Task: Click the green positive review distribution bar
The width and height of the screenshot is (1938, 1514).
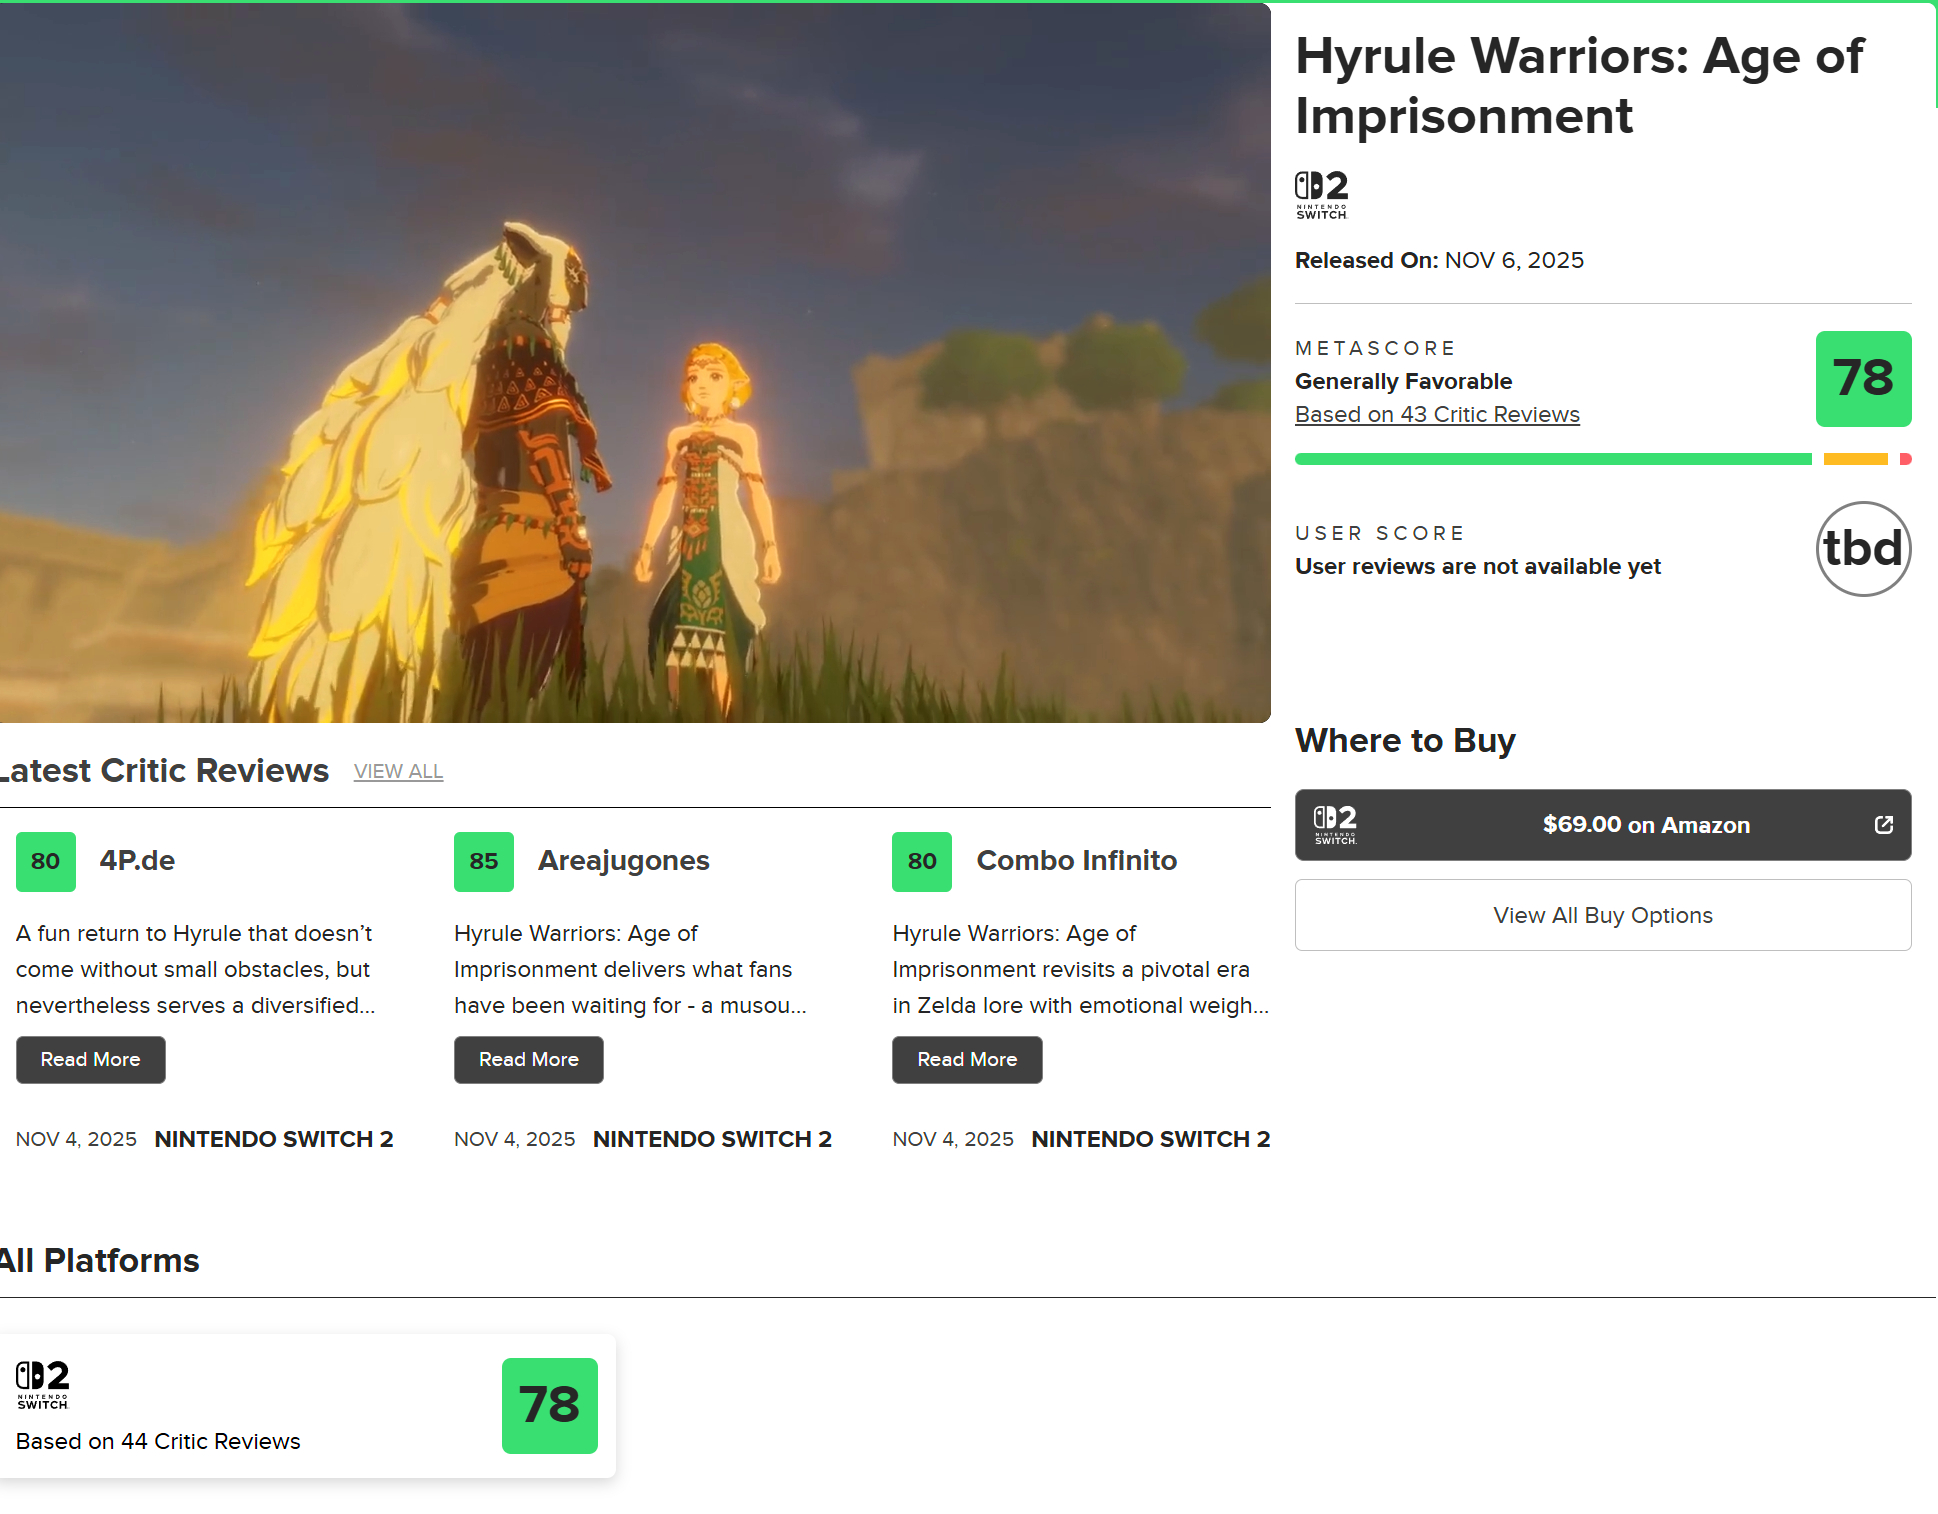Action: coord(1552,459)
